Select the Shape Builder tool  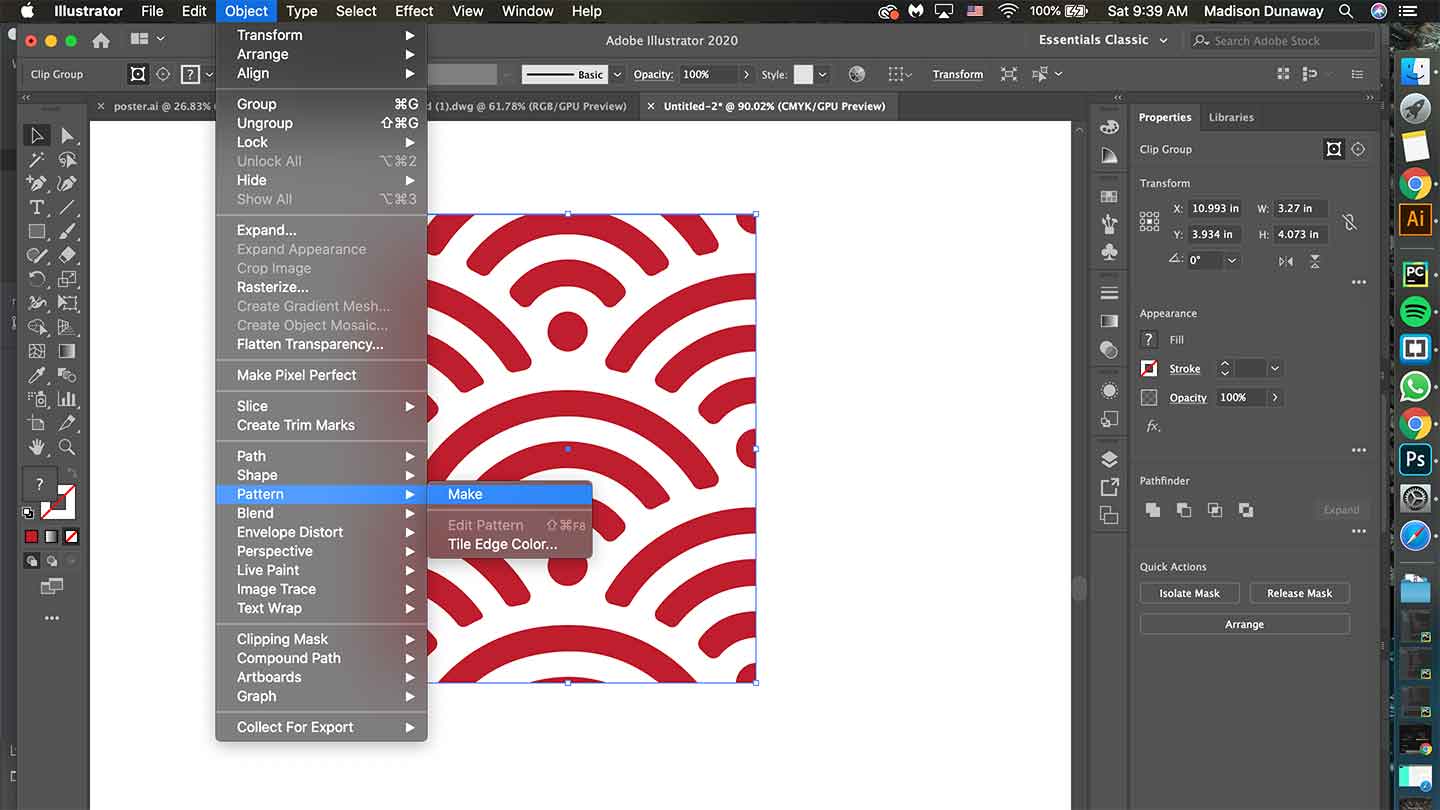[37, 327]
